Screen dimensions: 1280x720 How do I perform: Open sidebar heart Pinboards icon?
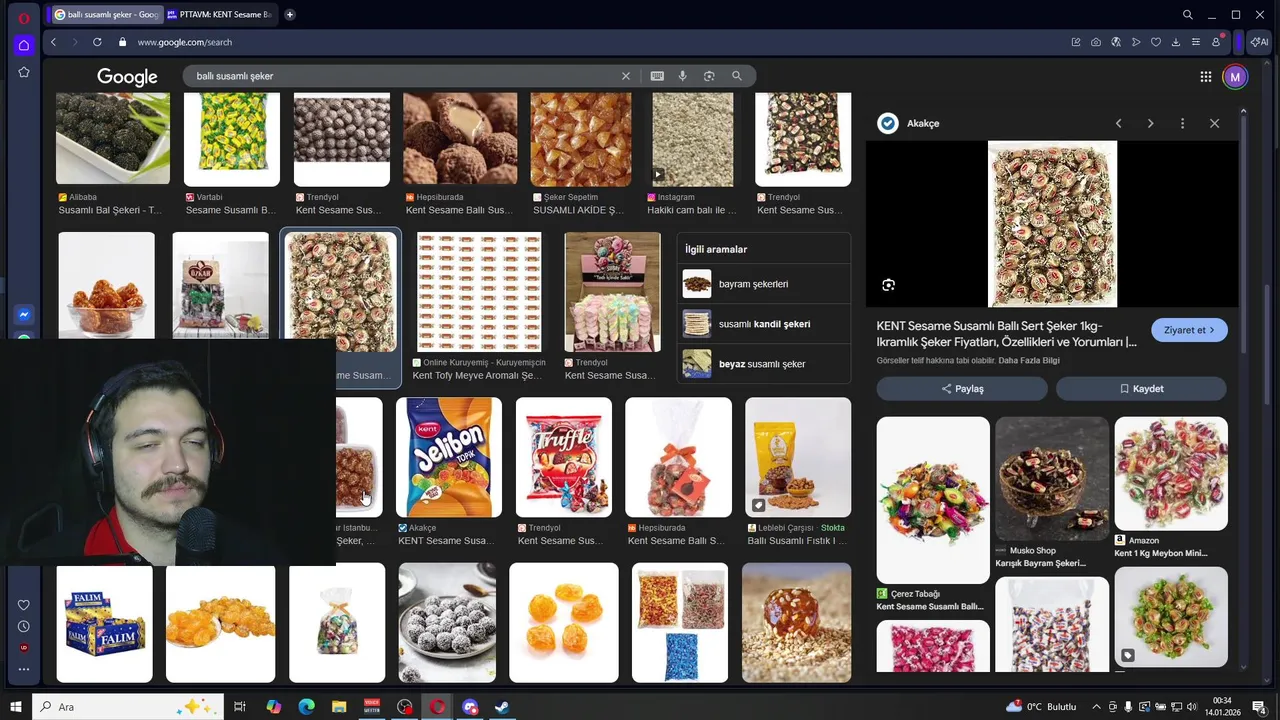click(x=24, y=605)
